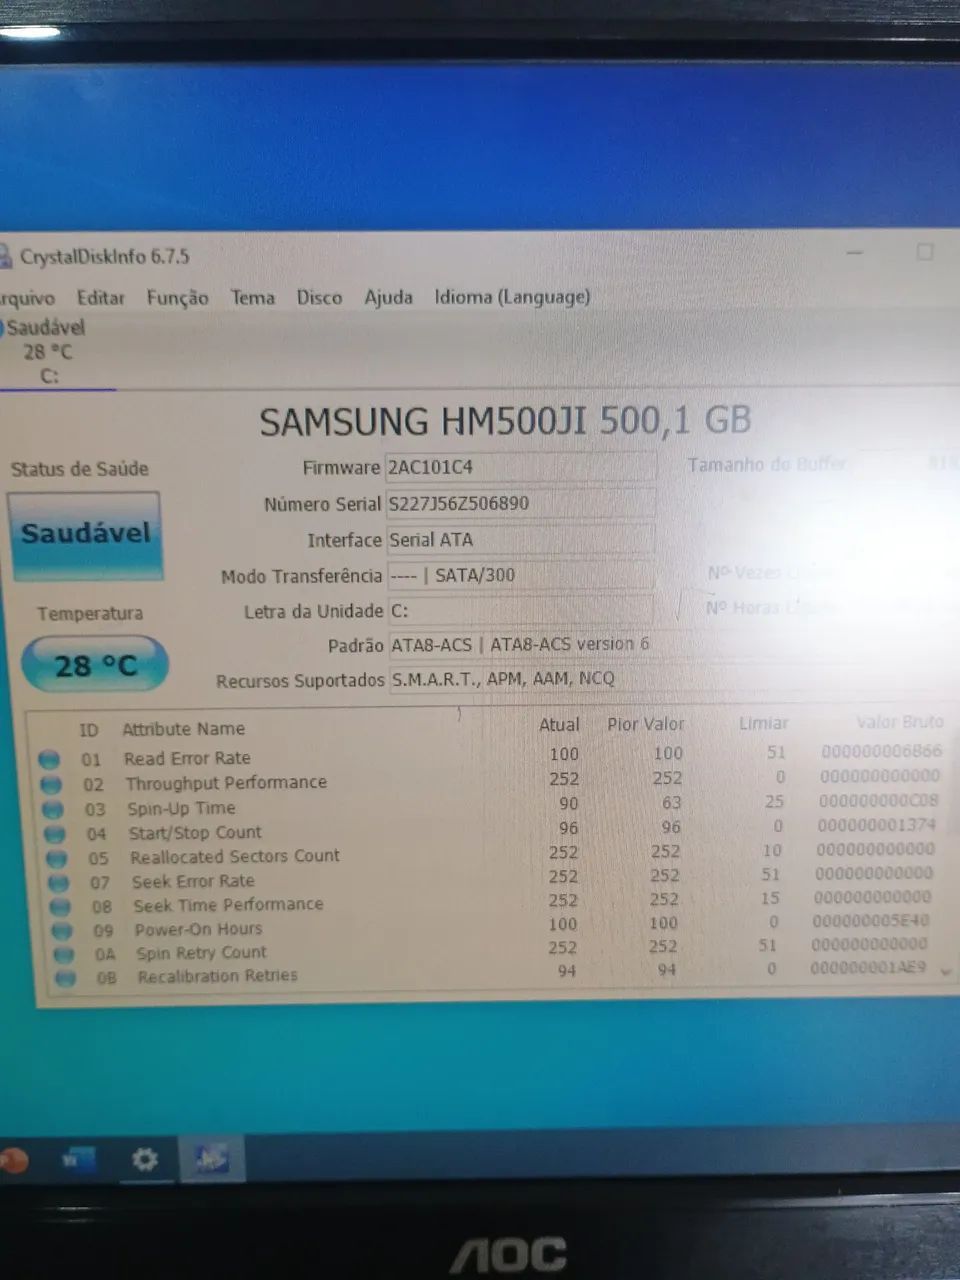
Task: Click the Valor Bruto column header
Action: pos(900,721)
